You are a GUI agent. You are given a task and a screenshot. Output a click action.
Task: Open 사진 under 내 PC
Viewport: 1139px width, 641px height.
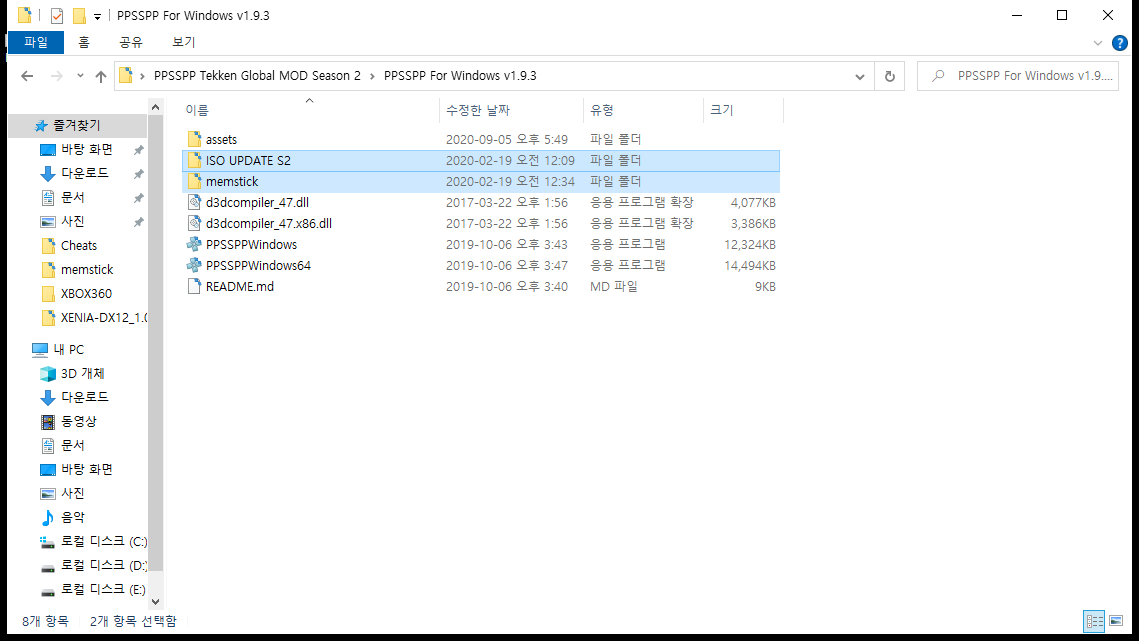coord(73,493)
